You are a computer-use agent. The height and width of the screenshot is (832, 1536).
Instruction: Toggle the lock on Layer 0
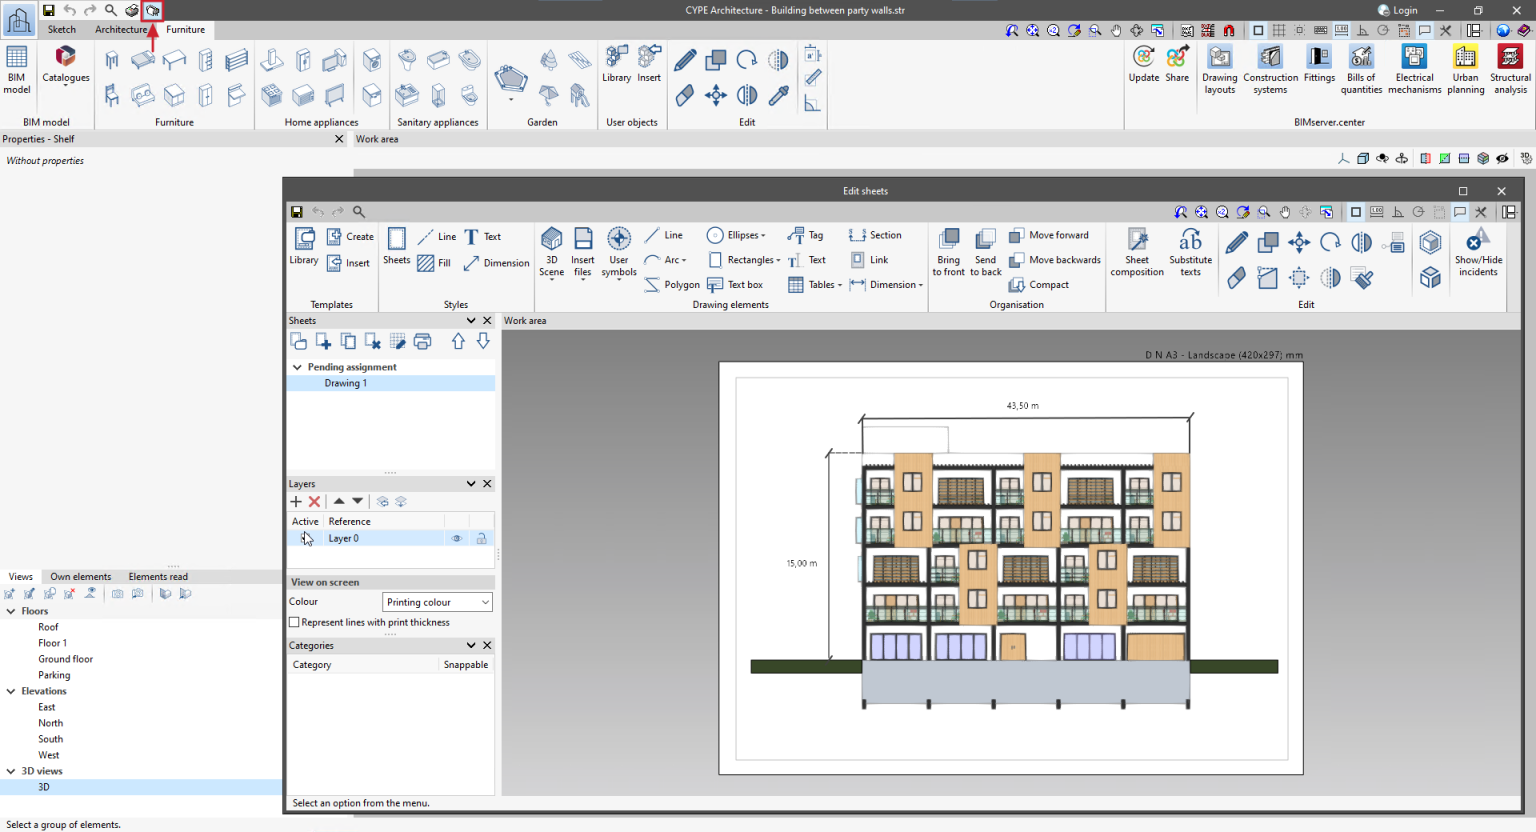point(481,538)
